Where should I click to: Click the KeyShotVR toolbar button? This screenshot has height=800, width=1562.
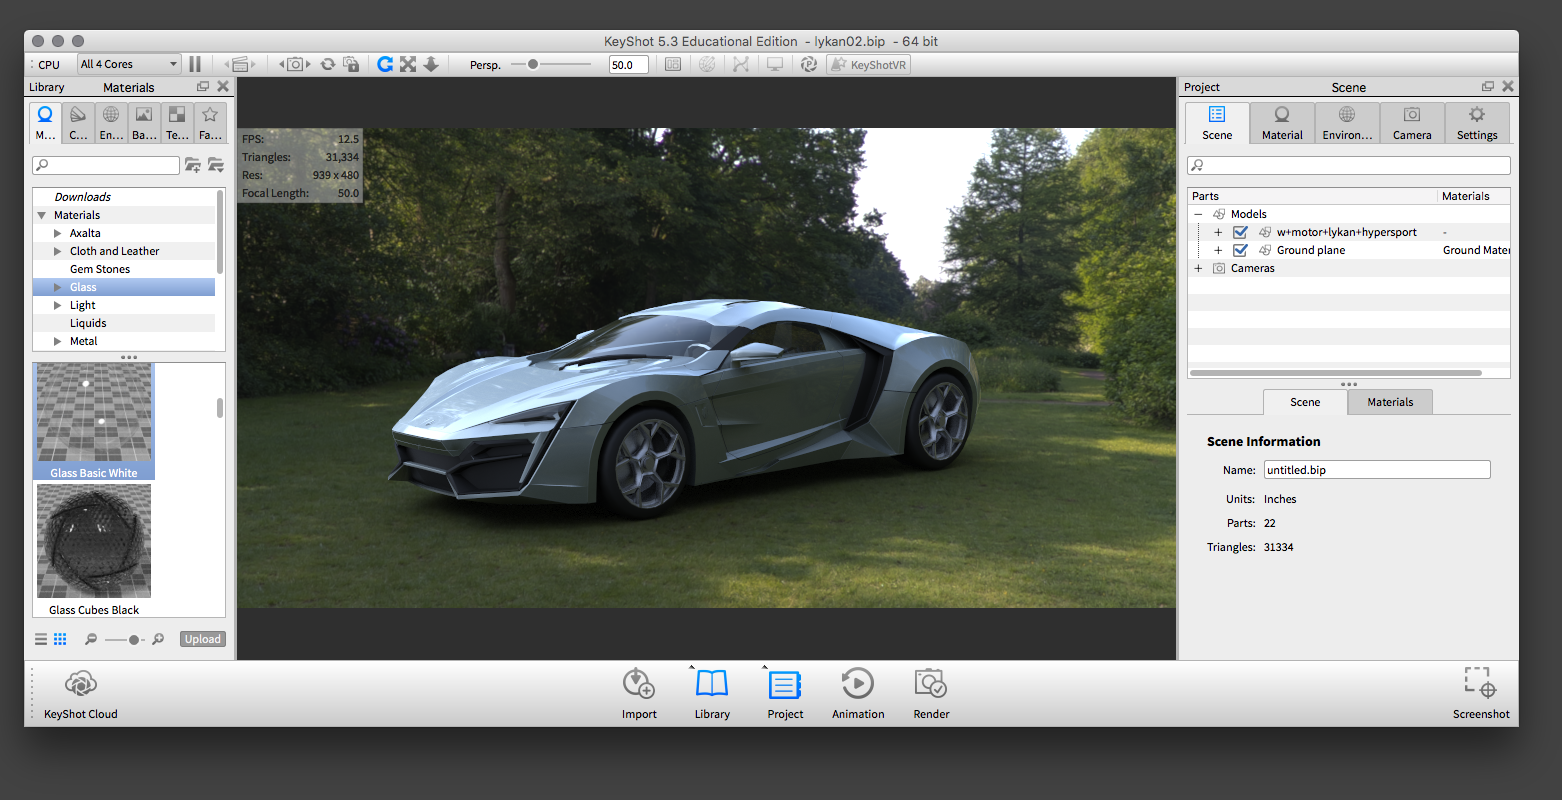click(x=868, y=64)
